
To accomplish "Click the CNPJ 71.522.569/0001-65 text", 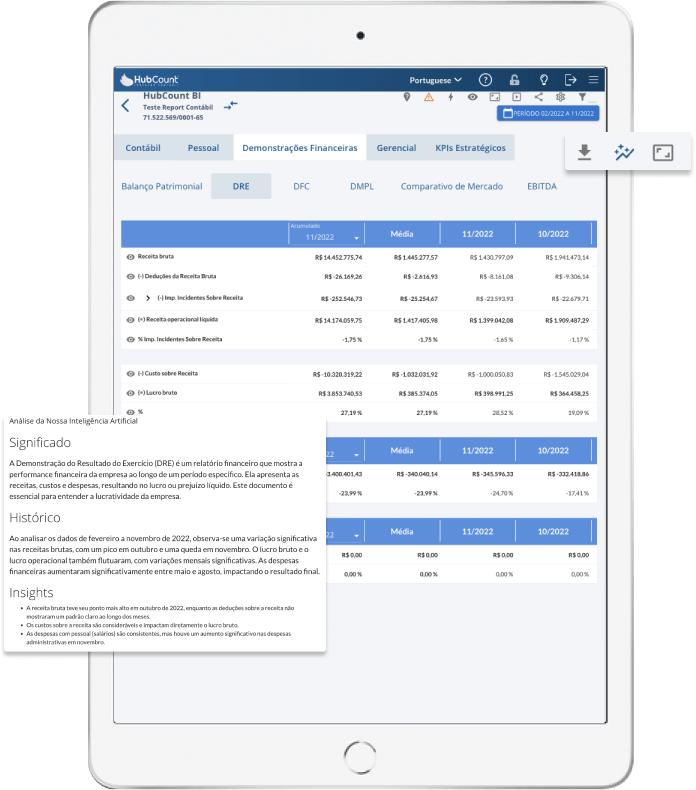I will [173, 117].
